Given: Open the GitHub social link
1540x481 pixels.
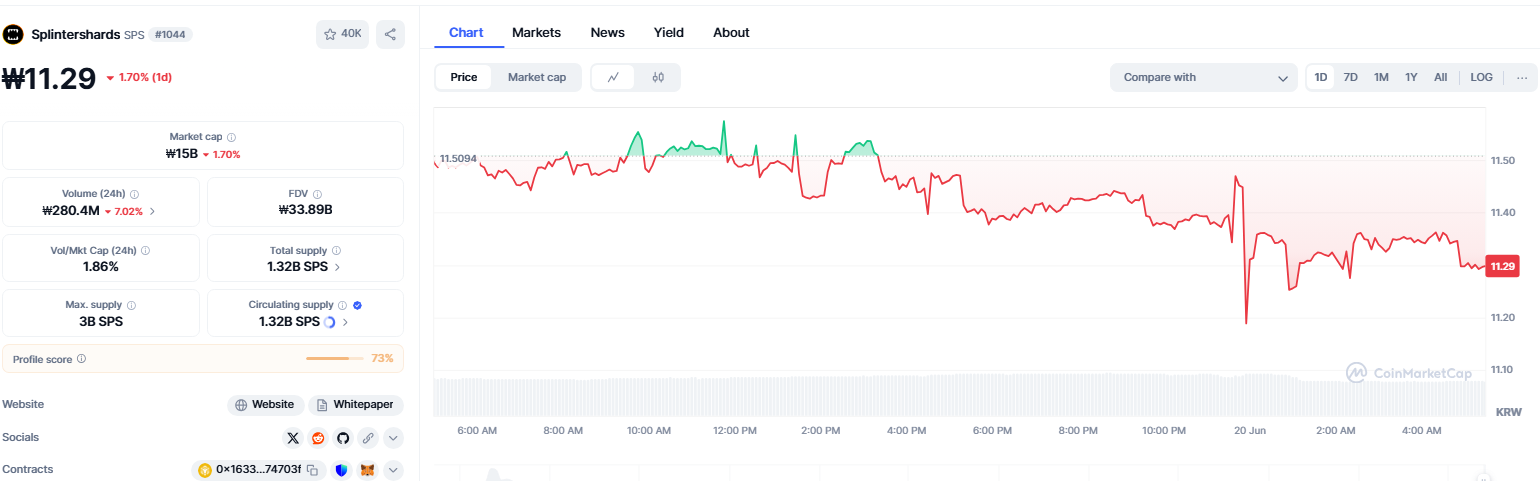Looking at the screenshot, I should point(343,438).
